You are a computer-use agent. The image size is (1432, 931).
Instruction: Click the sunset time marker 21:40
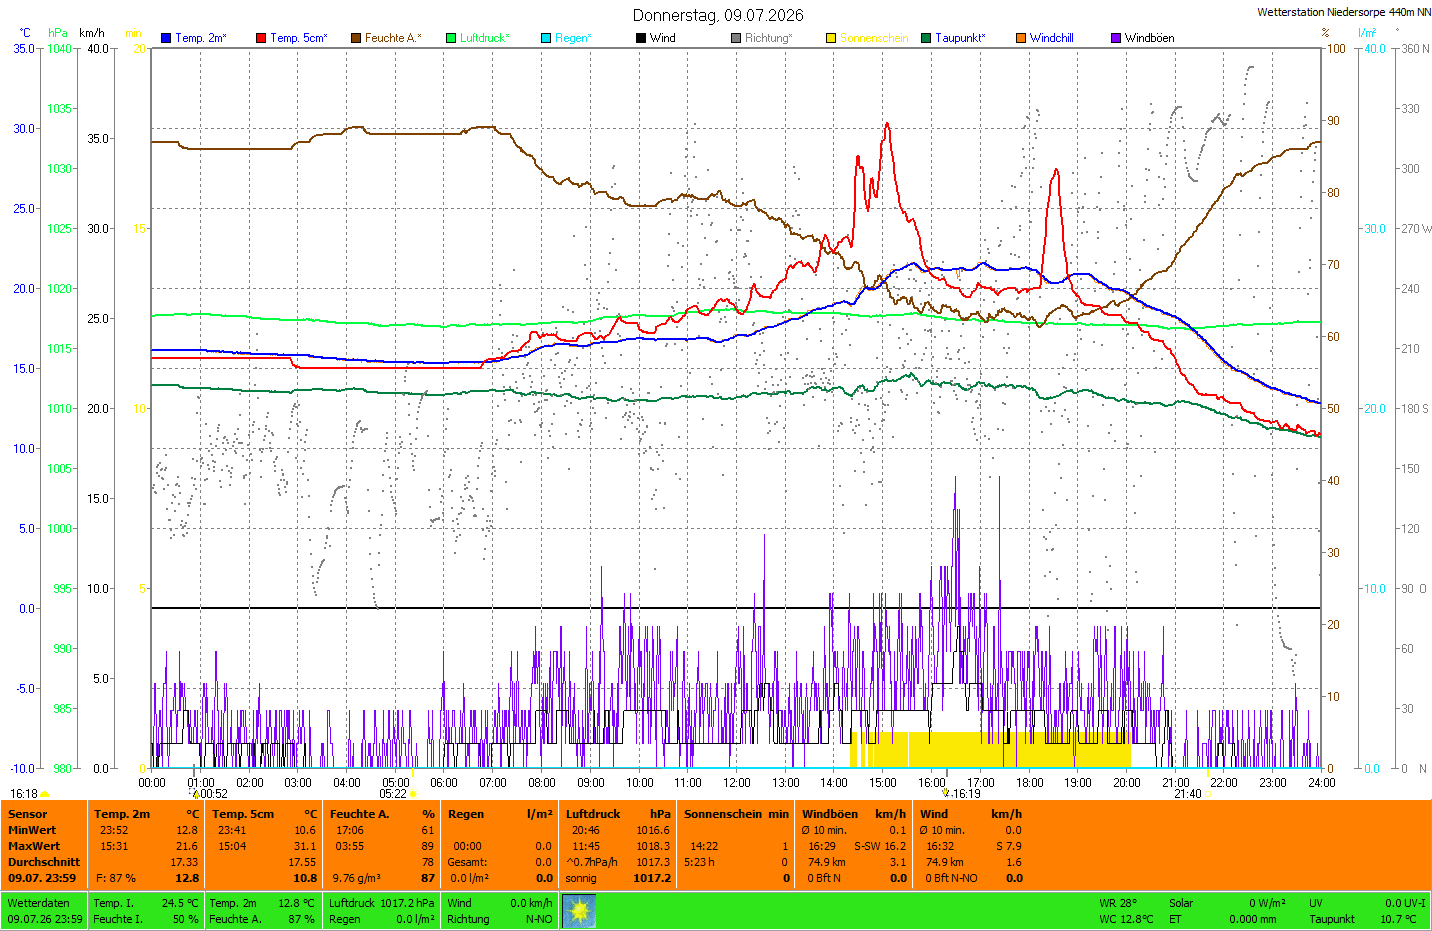pyautogui.click(x=1187, y=794)
